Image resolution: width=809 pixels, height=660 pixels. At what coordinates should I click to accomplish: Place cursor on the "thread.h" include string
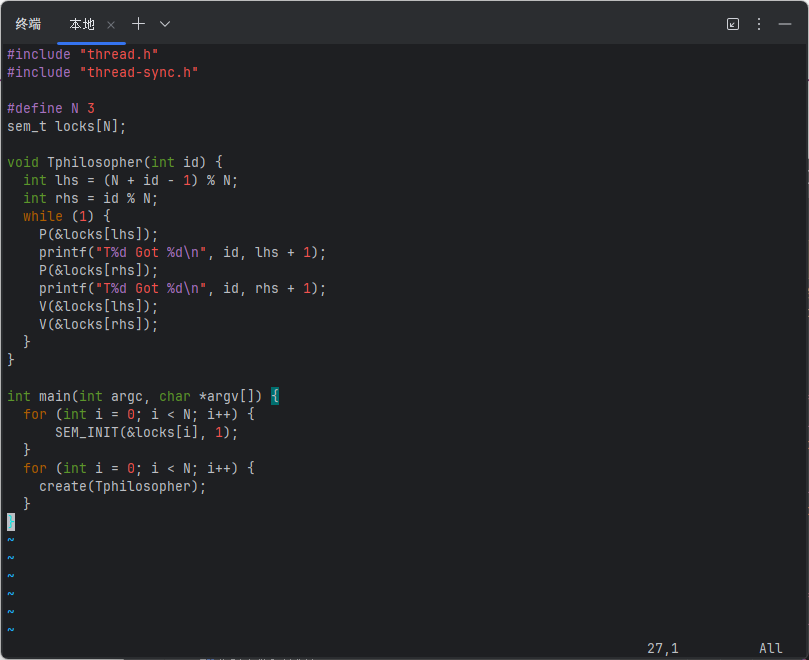tap(119, 54)
